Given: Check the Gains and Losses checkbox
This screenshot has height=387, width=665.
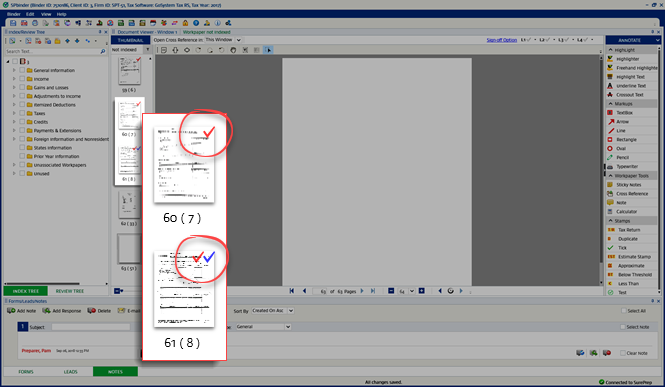Looking at the screenshot, I should (22, 87).
